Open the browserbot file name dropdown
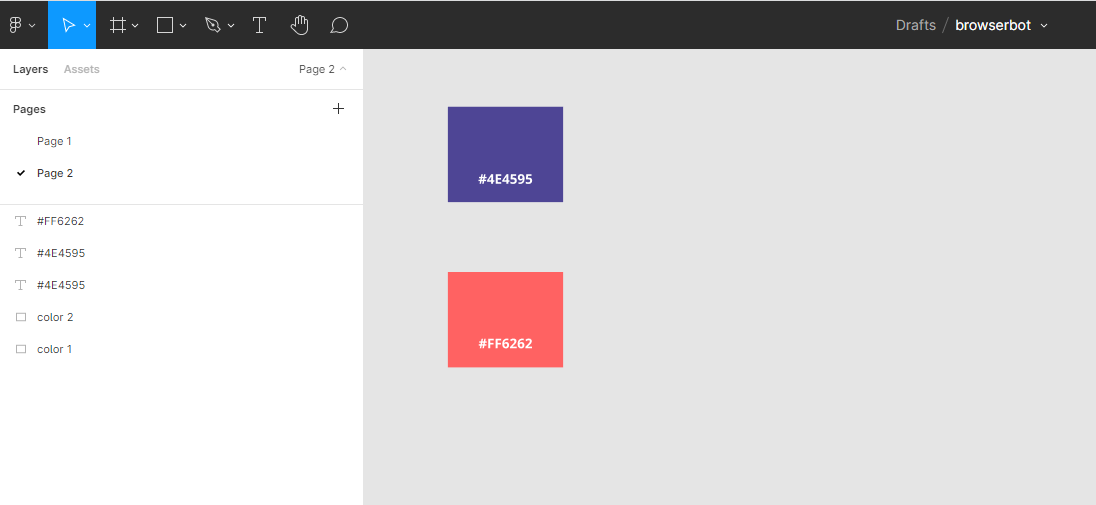The height and width of the screenshot is (505, 1096). pos(1044,26)
